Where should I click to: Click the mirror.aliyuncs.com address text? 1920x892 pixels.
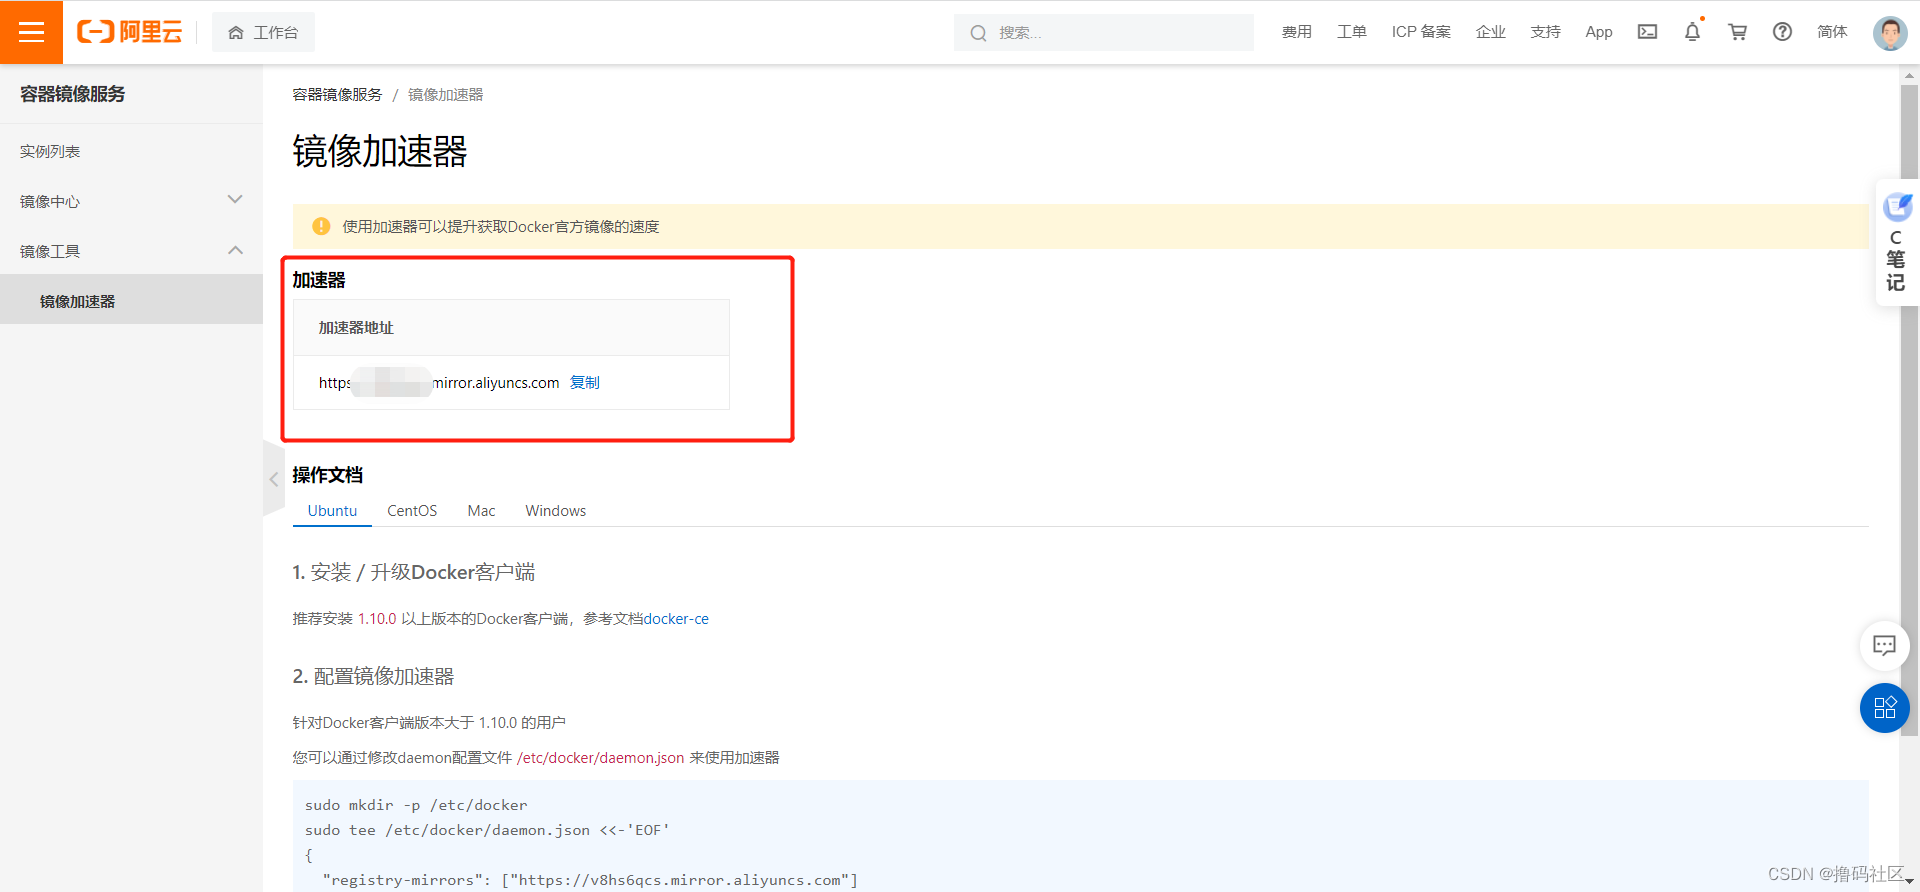click(439, 382)
